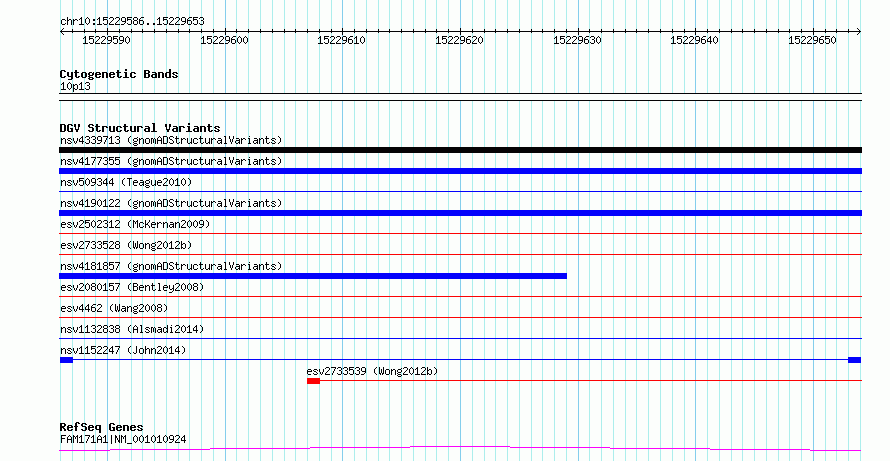Click the black nsv4339713 variant bar
The height and width of the screenshot is (461, 890).
click(460, 150)
